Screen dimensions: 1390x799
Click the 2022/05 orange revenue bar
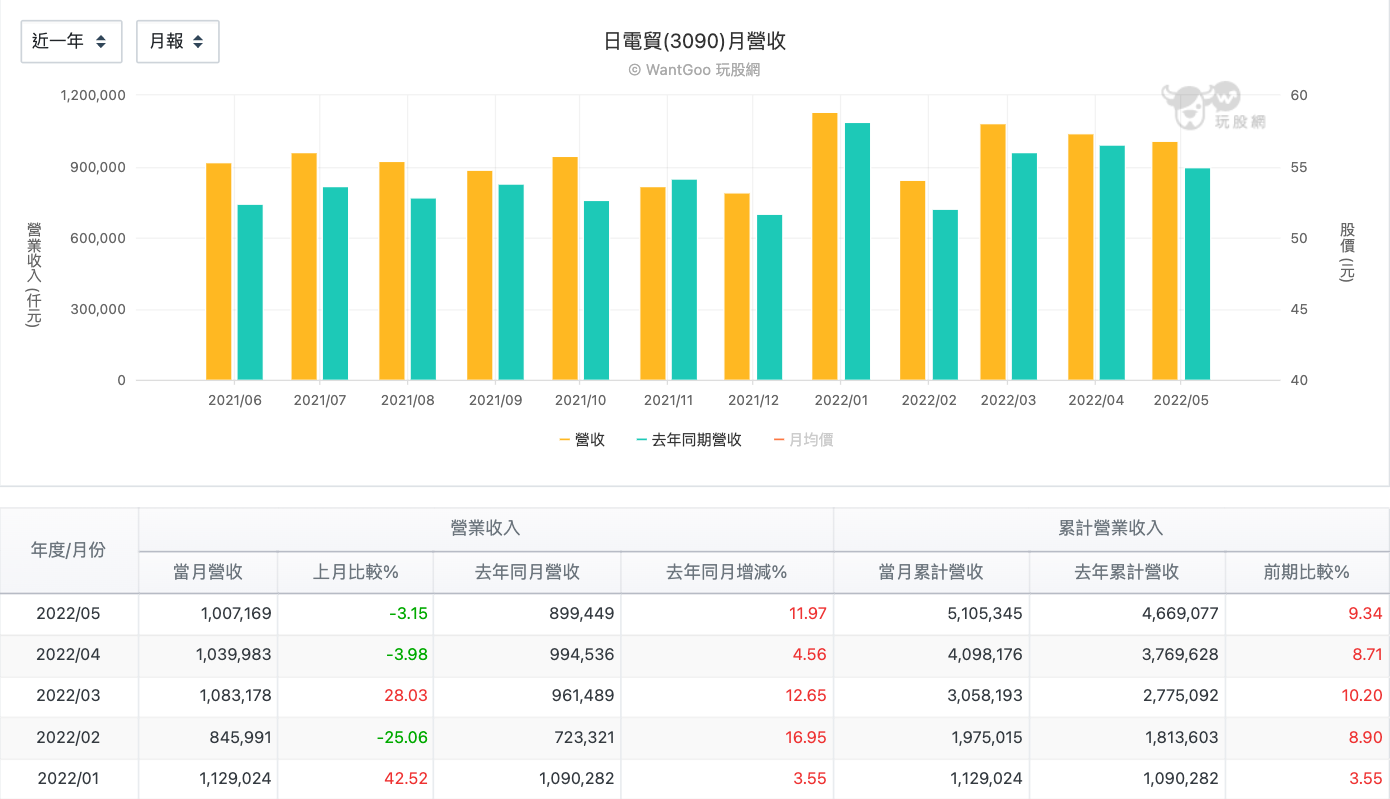[x=1165, y=261]
